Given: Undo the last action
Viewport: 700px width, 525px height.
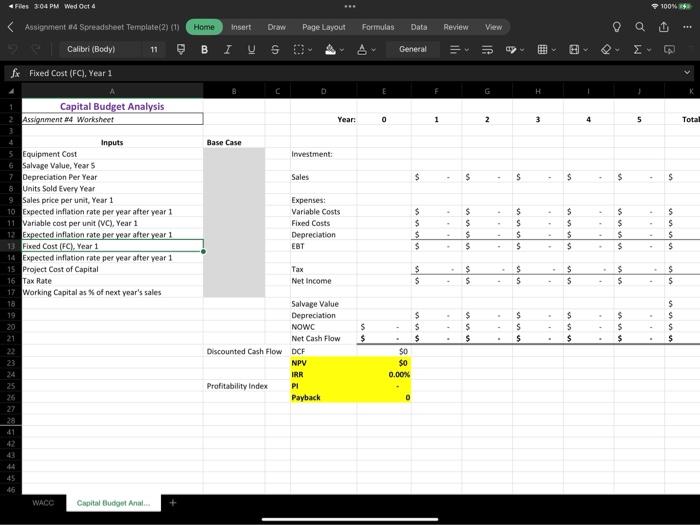Looking at the screenshot, I should tap(13, 49).
